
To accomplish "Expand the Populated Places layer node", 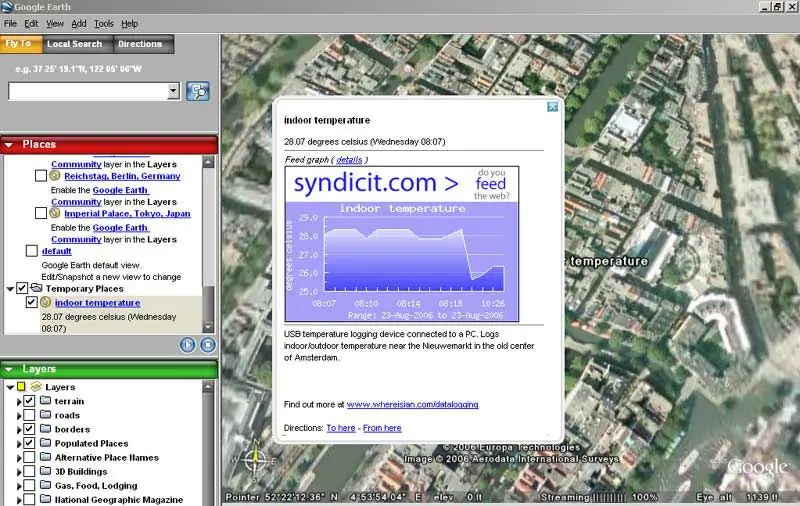I will click(19, 444).
